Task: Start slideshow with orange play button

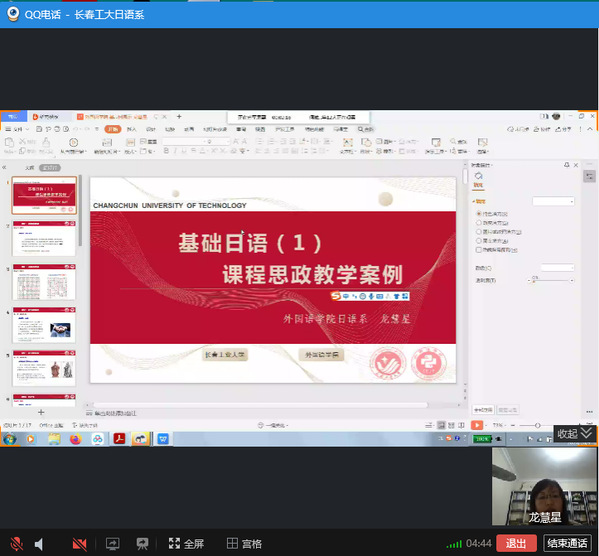Action: (x=477, y=425)
